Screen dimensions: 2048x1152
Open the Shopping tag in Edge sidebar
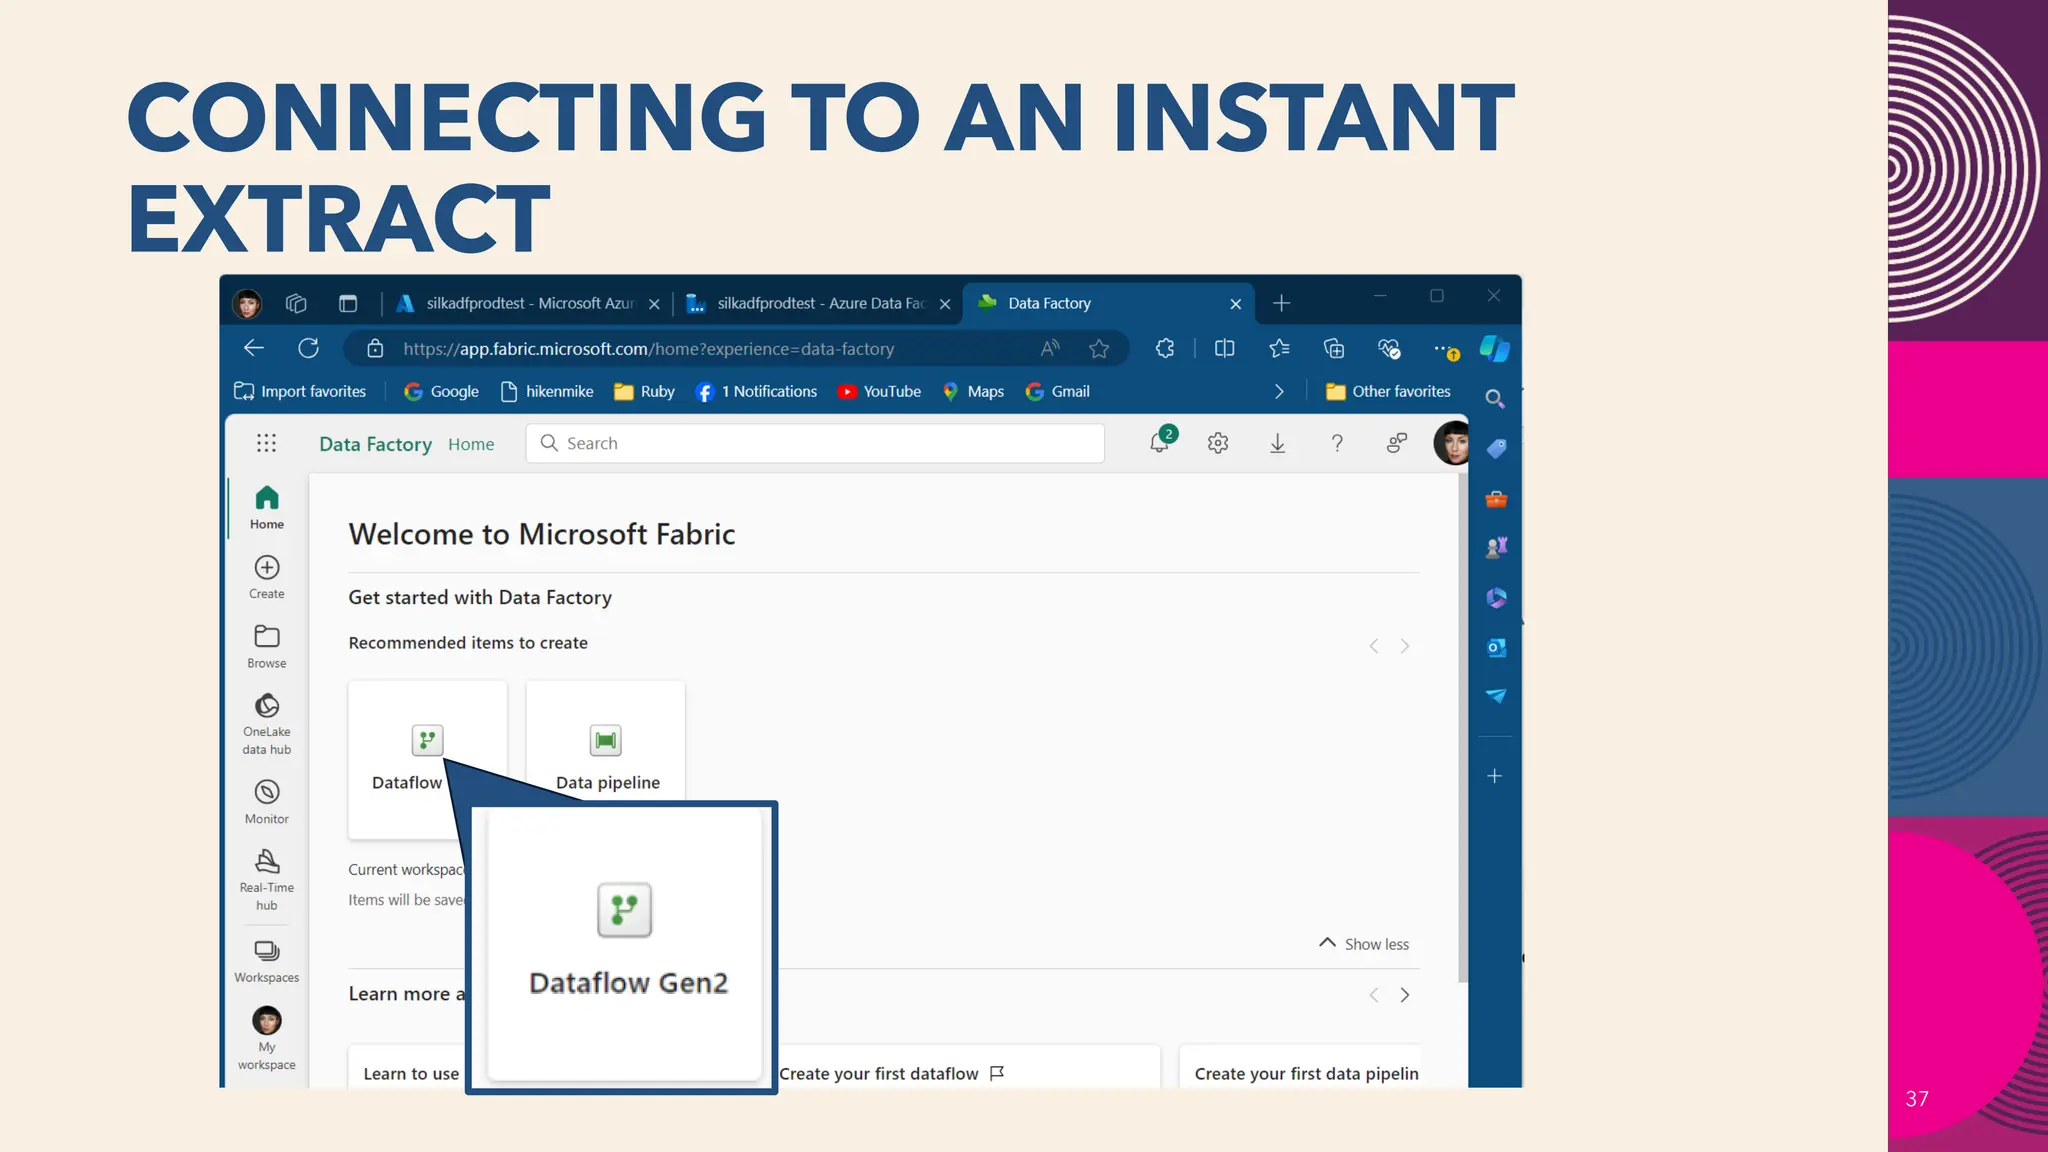click(x=1496, y=448)
